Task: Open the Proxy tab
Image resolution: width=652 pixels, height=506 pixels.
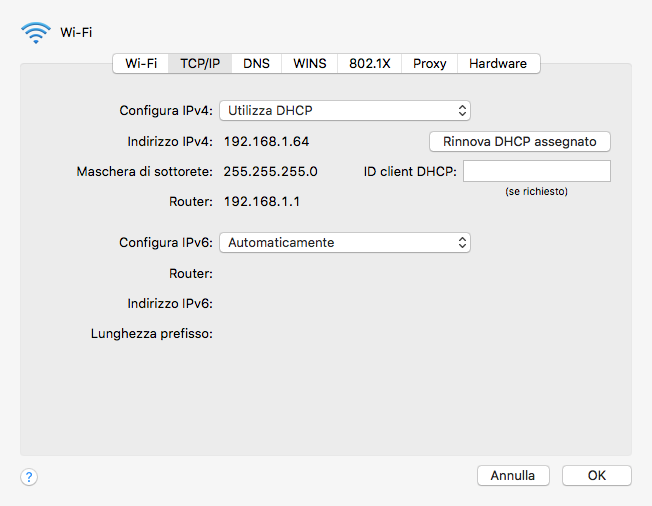Action: coord(429,63)
